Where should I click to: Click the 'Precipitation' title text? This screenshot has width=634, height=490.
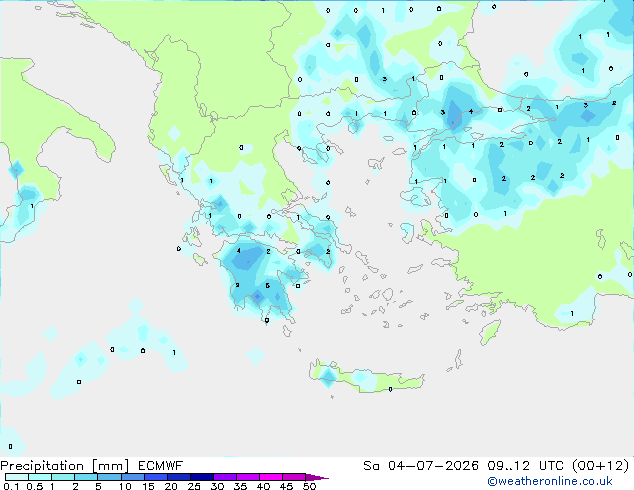coord(42,466)
